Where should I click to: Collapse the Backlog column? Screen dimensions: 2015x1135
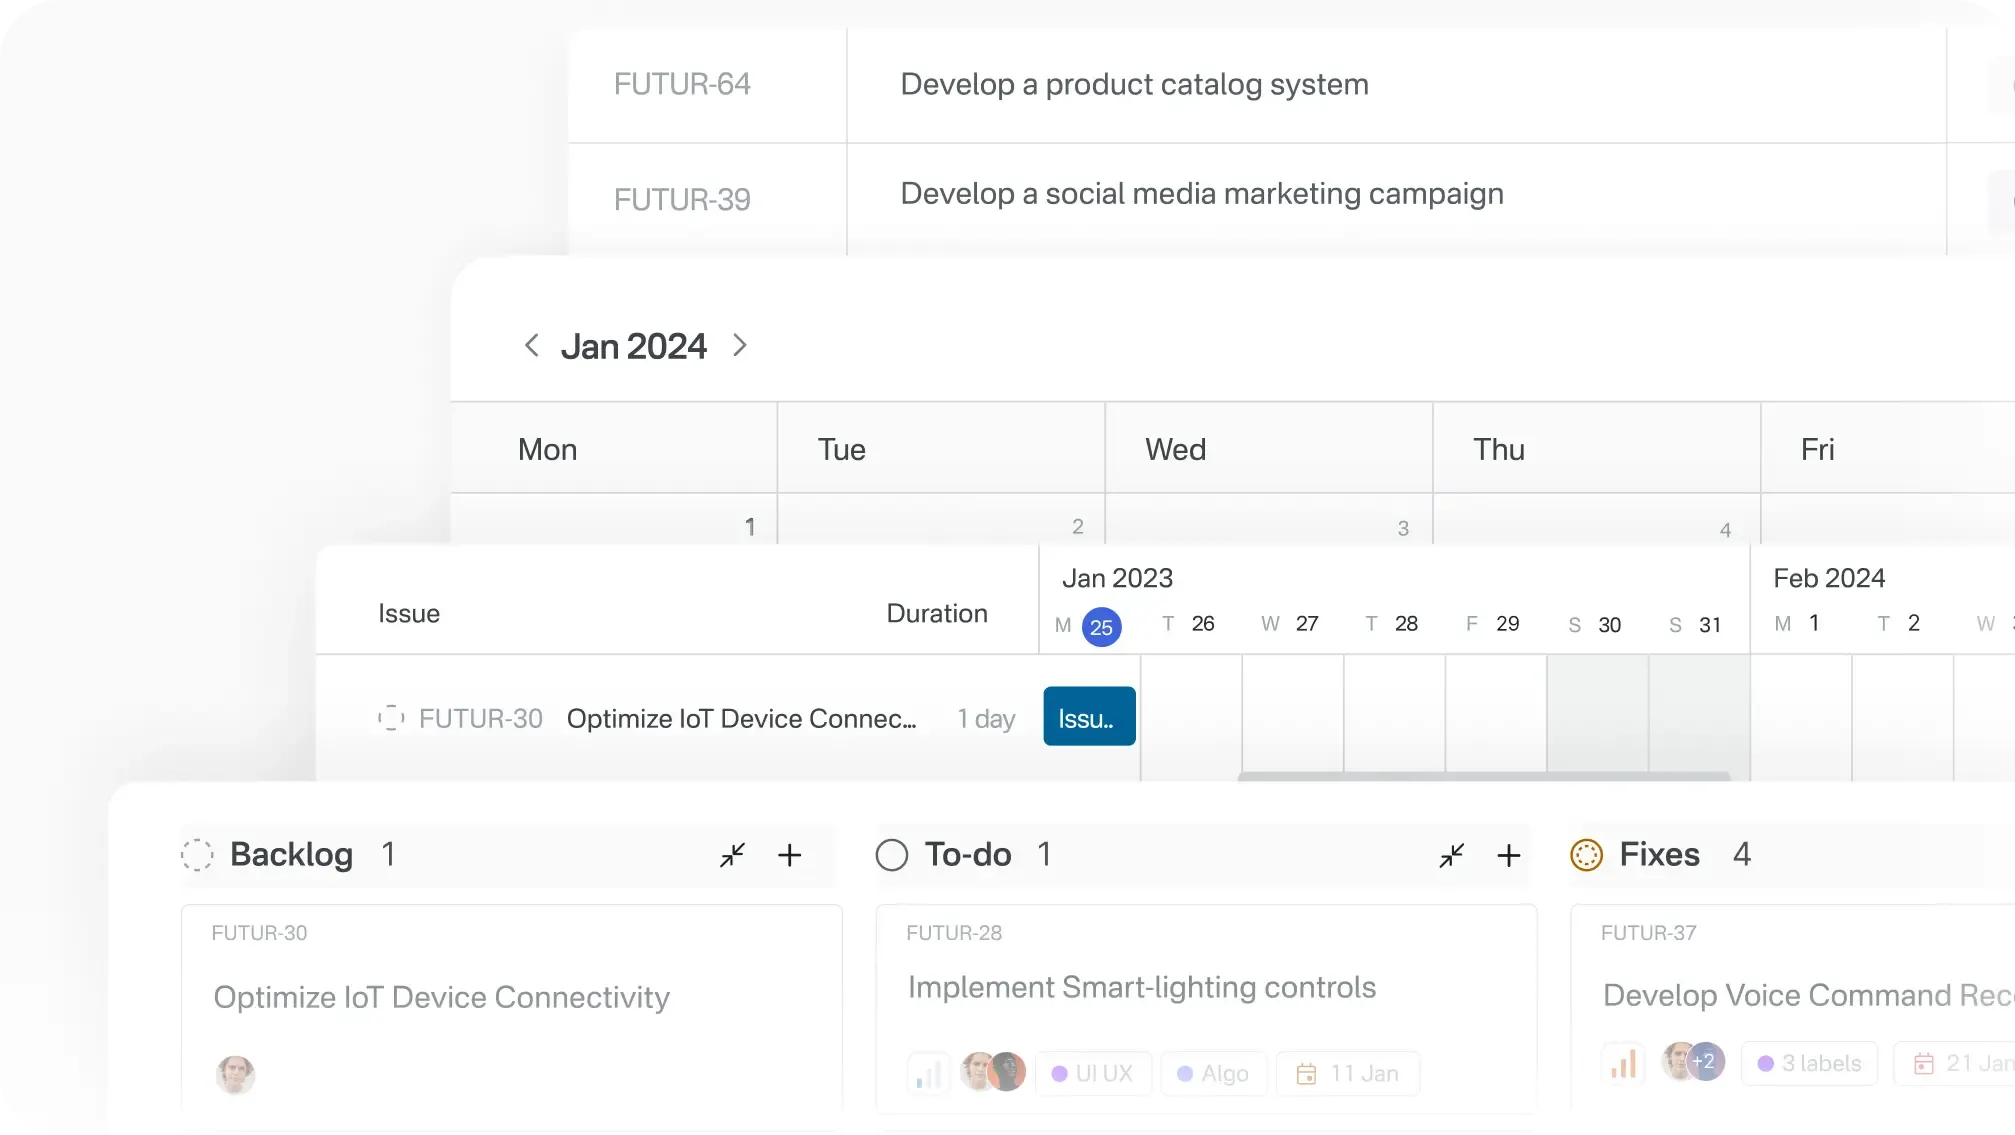tap(733, 855)
